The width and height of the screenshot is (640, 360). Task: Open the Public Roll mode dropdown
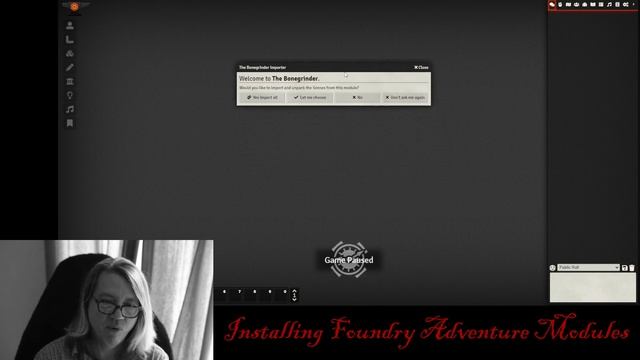pos(588,267)
